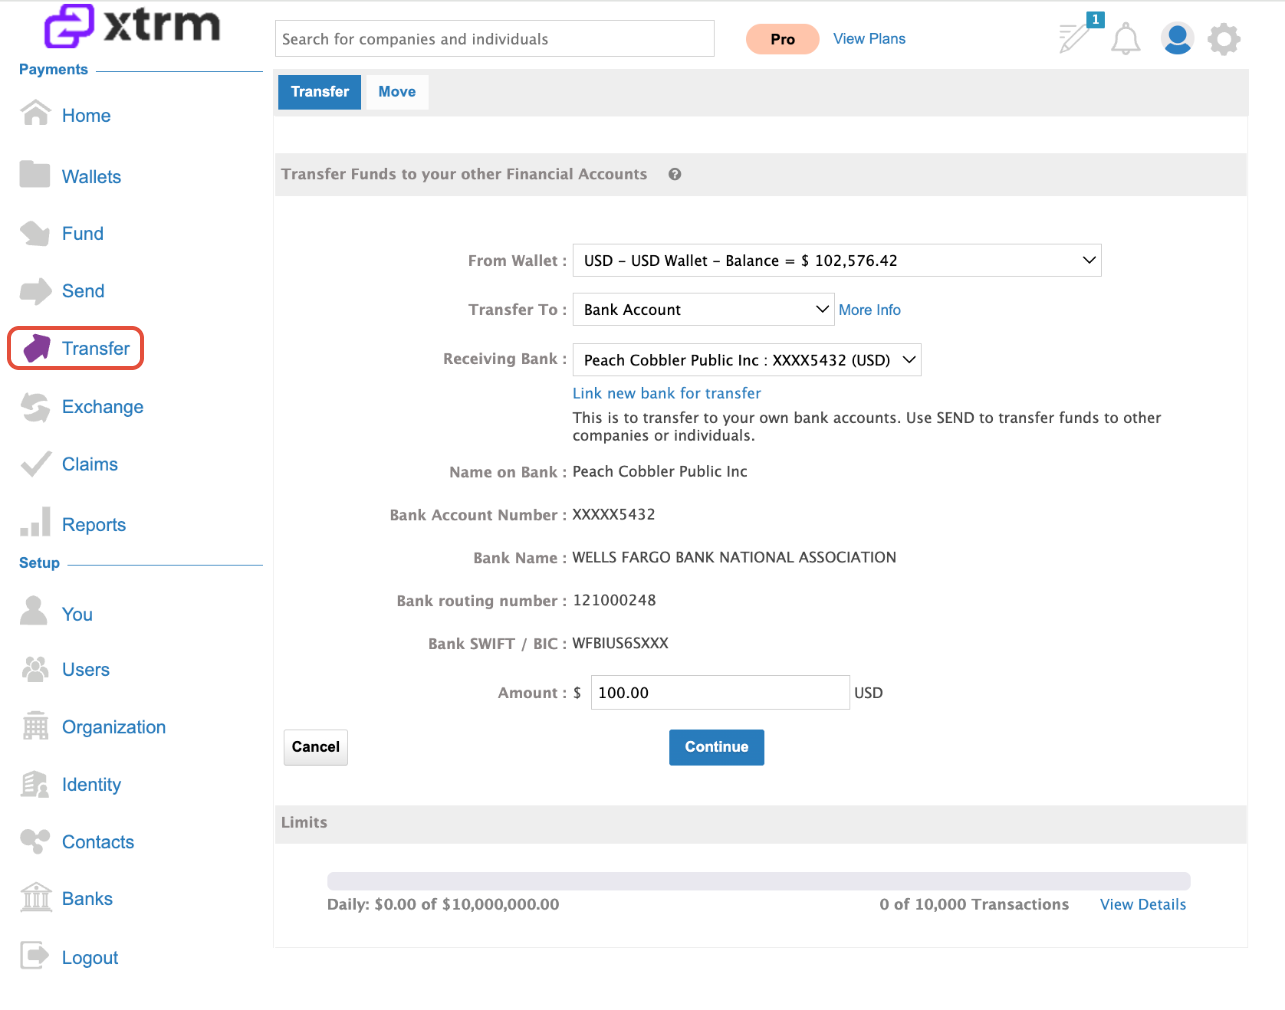
Task: Open the Send menu item
Action: coord(83,291)
